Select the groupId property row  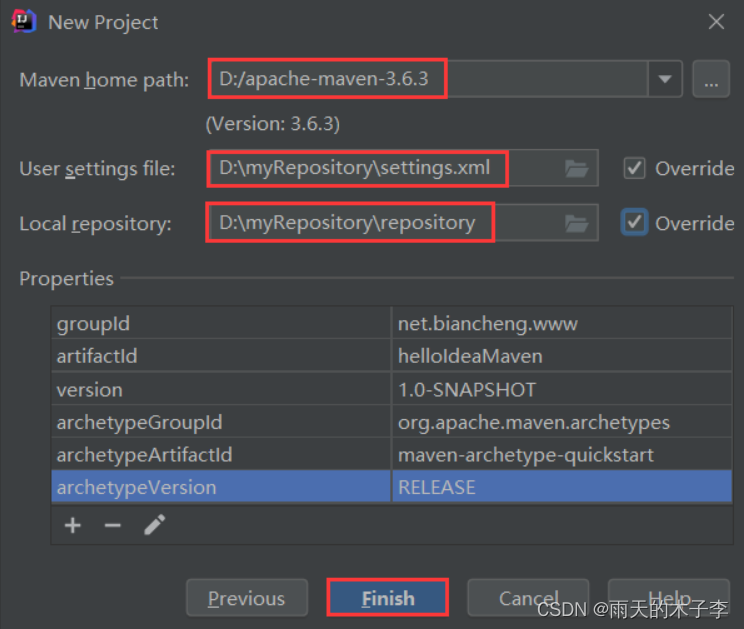(x=391, y=323)
